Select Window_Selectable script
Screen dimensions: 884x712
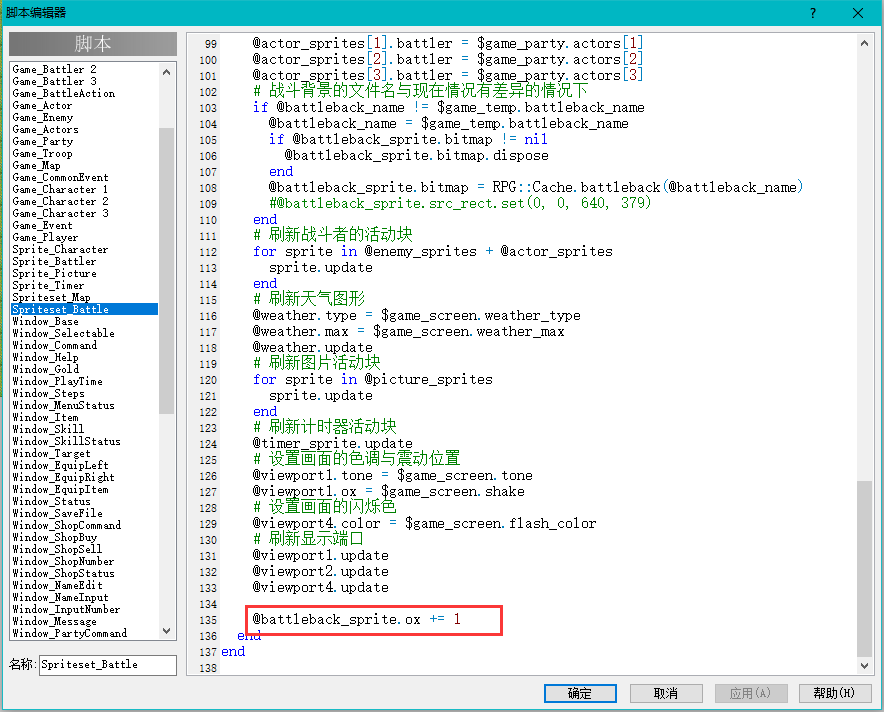point(63,333)
